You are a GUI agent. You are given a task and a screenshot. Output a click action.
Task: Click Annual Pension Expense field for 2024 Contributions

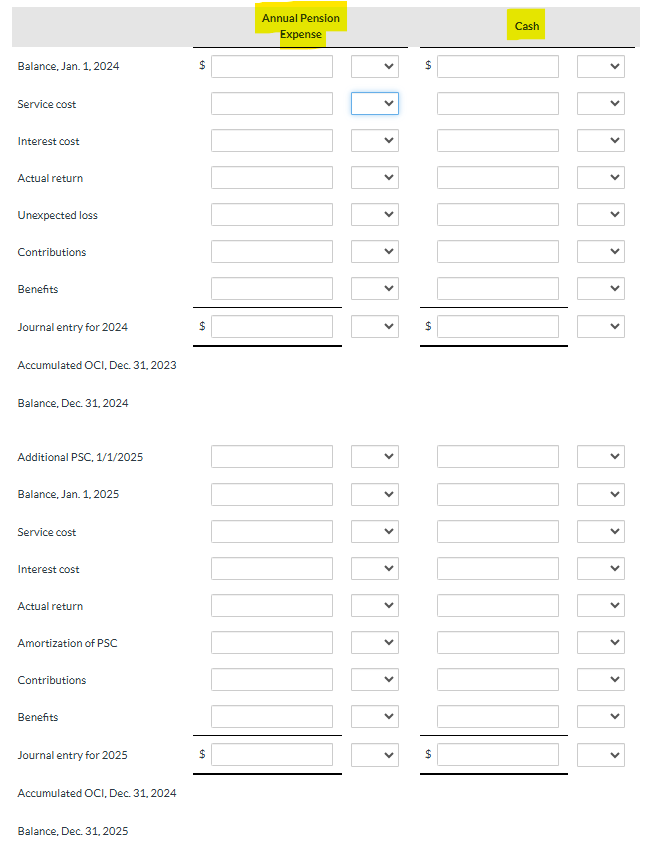click(272, 251)
